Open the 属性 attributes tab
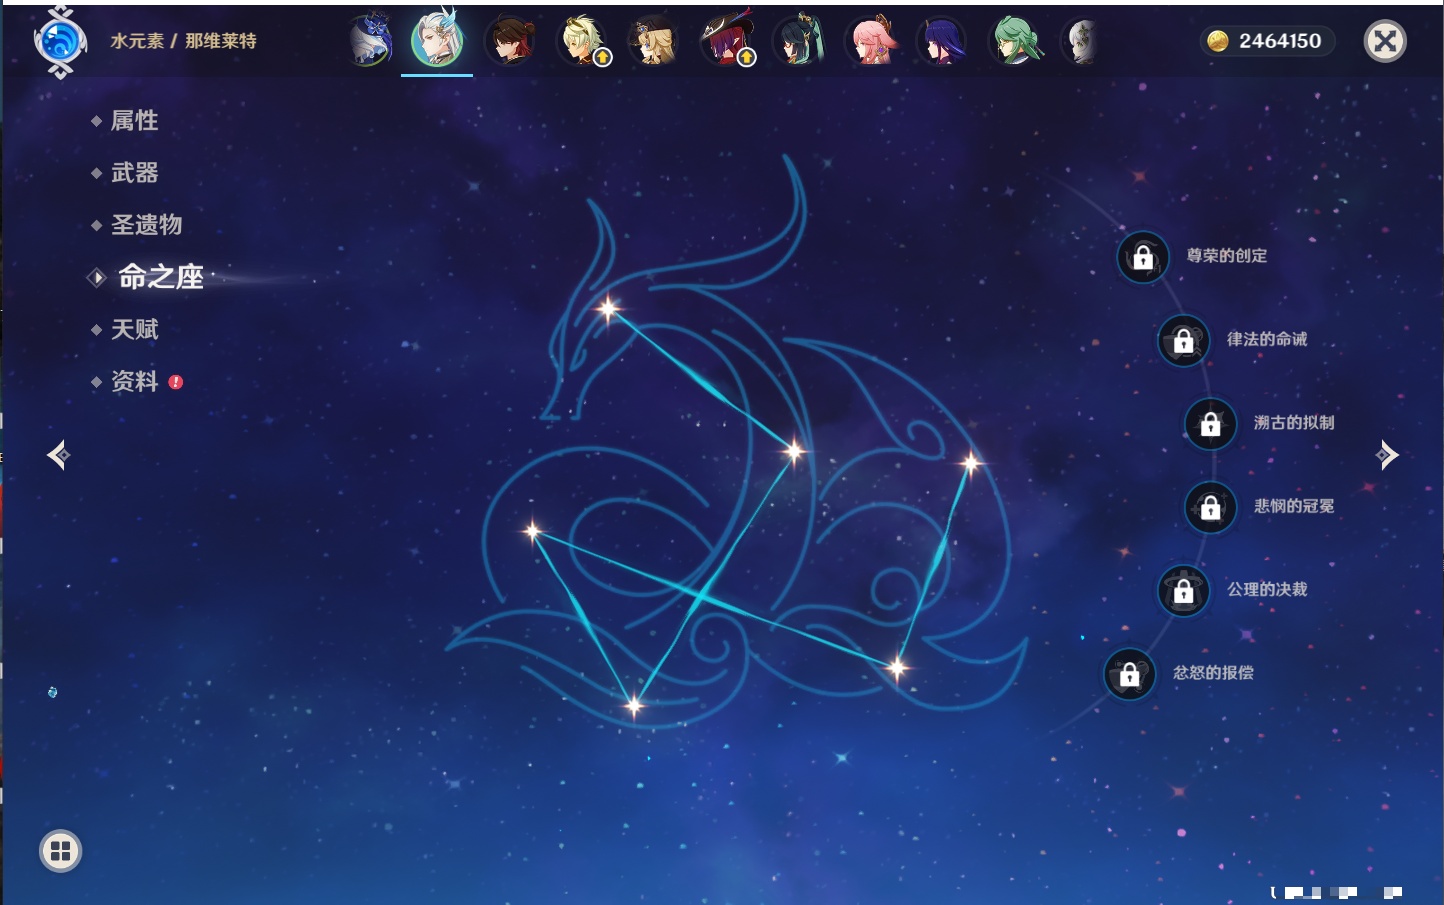The width and height of the screenshot is (1444, 905). click(134, 121)
